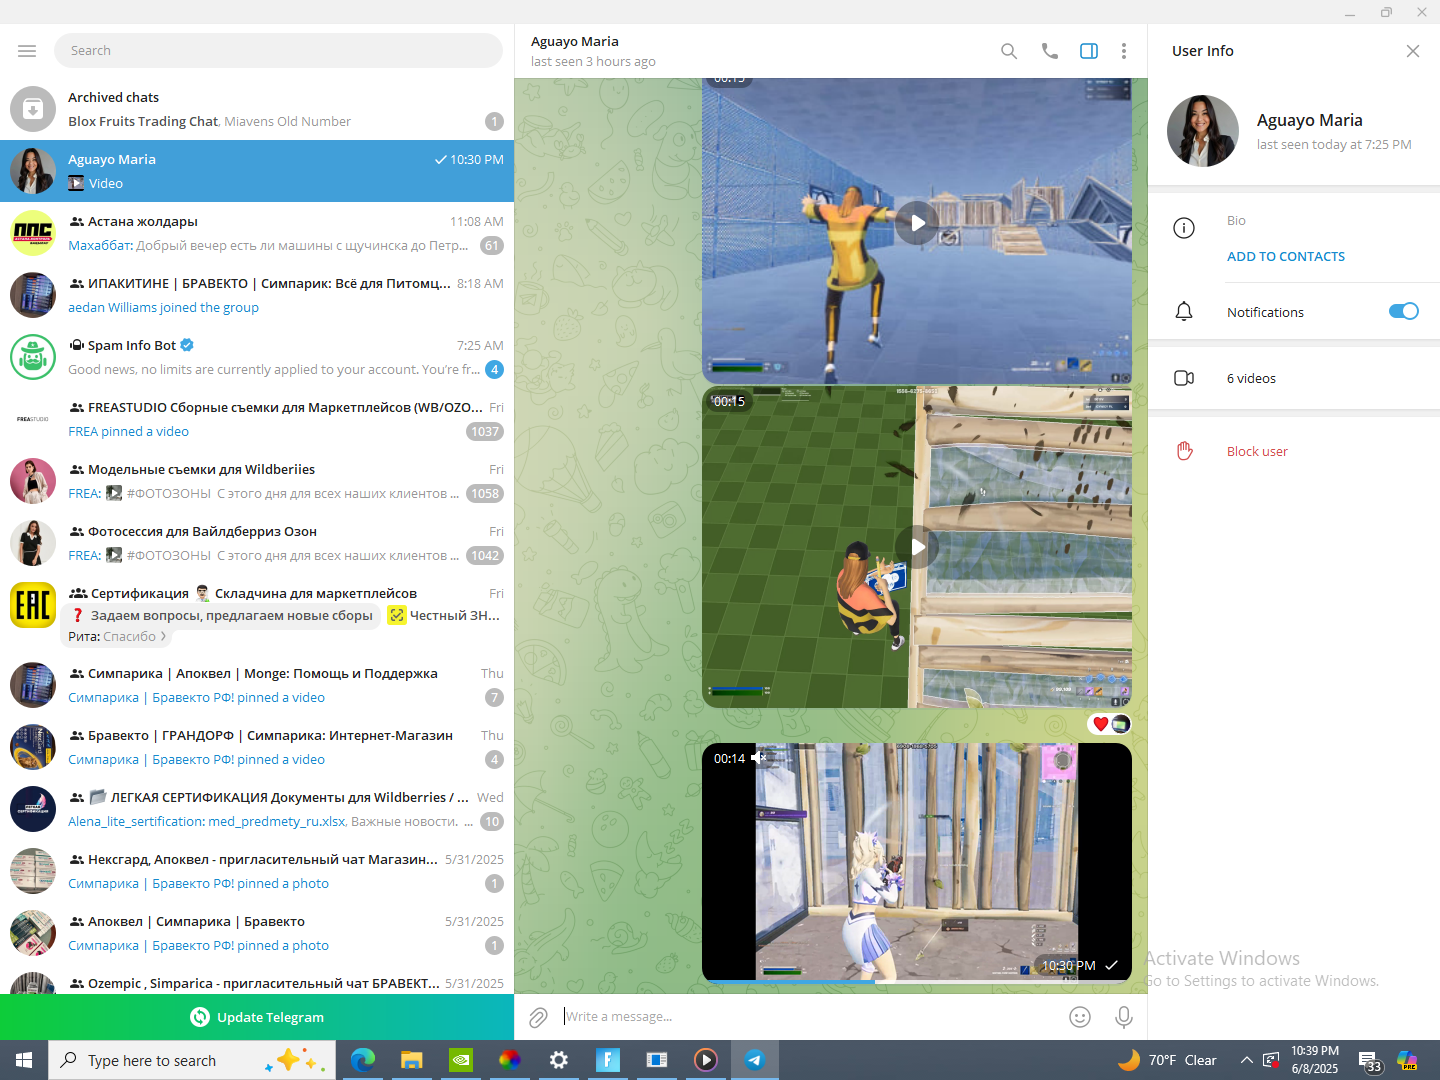The height and width of the screenshot is (1080, 1440).
Task: Click Aguayo Maria name in chat header
Action: point(575,41)
